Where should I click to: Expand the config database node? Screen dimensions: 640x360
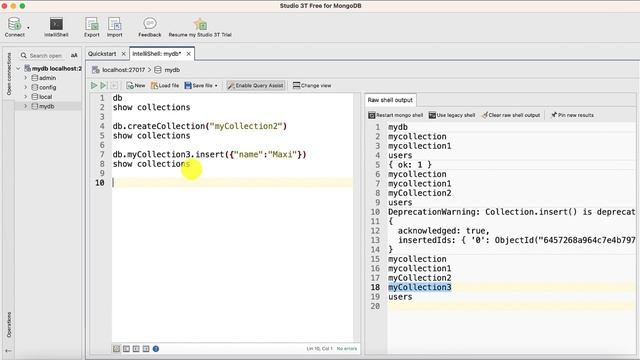pos(26,87)
